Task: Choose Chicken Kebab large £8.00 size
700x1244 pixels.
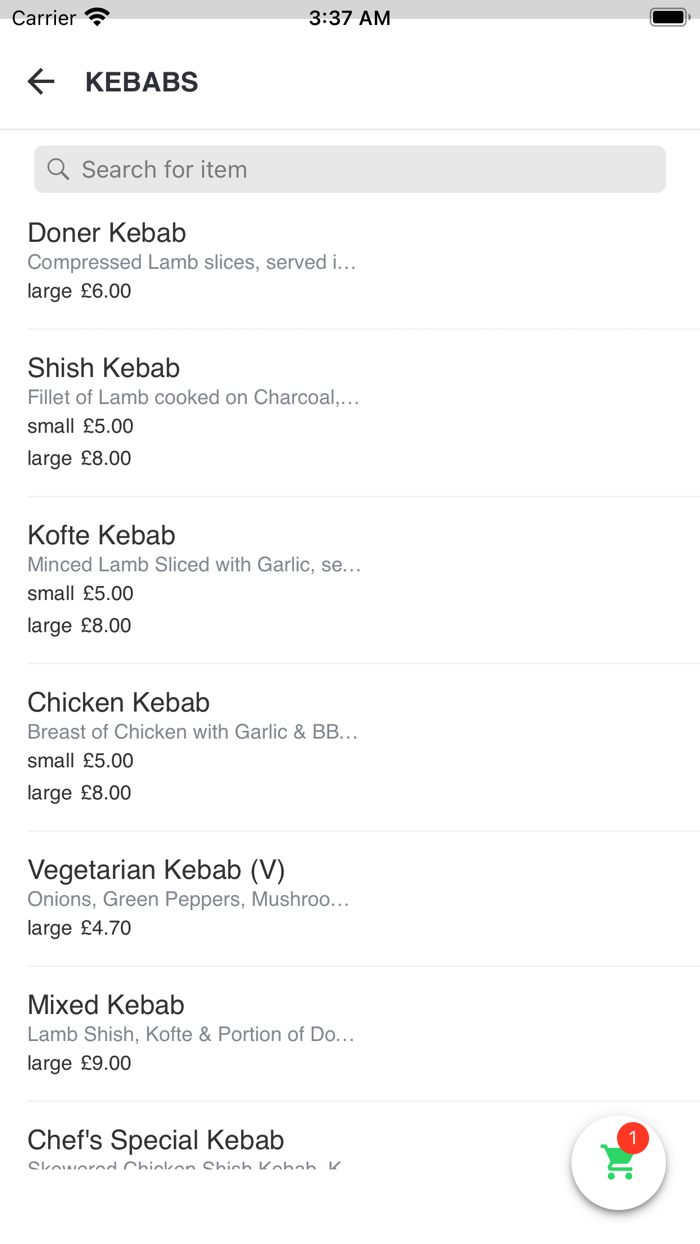Action: pos(80,793)
